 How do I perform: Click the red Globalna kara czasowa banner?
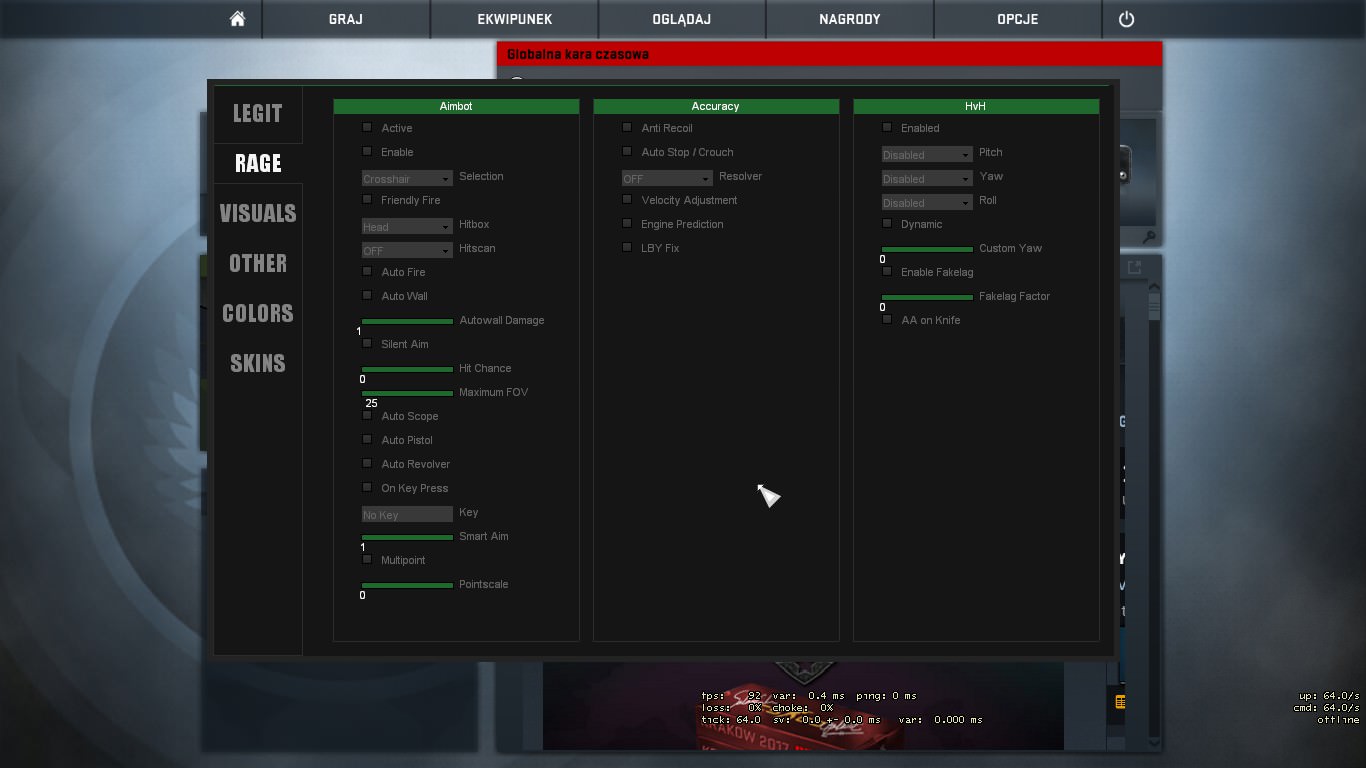point(830,54)
